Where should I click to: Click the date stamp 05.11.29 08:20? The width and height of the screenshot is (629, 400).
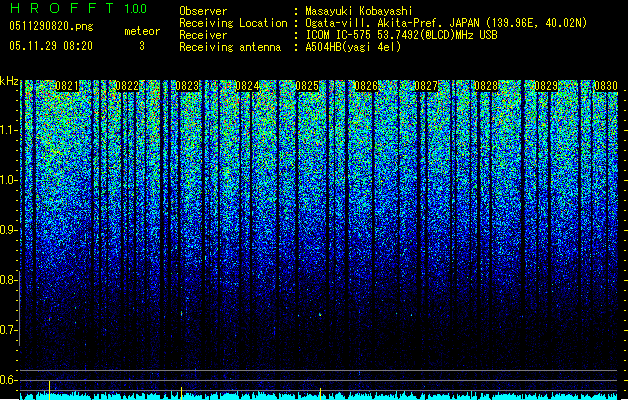pyautogui.click(x=51, y=46)
